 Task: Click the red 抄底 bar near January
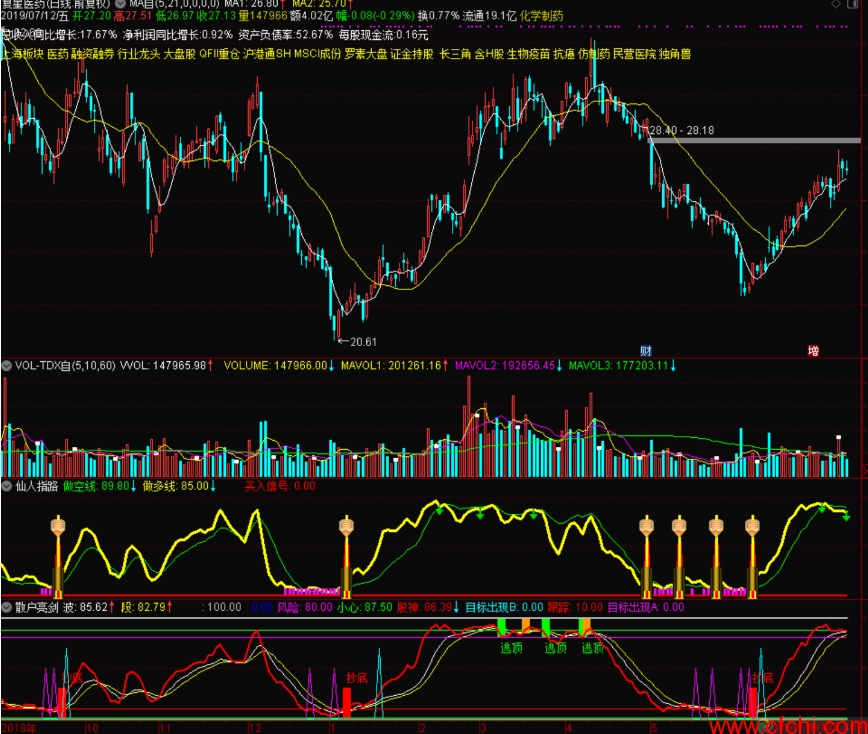(347, 702)
